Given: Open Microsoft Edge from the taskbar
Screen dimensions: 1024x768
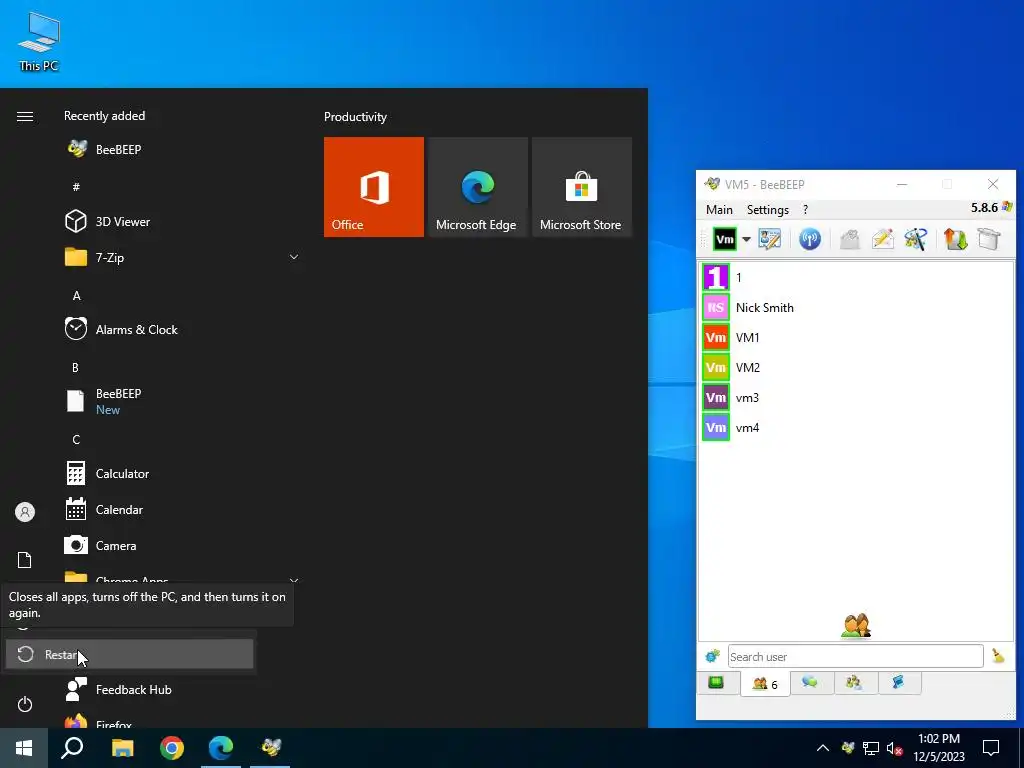Looking at the screenshot, I should [221, 748].
